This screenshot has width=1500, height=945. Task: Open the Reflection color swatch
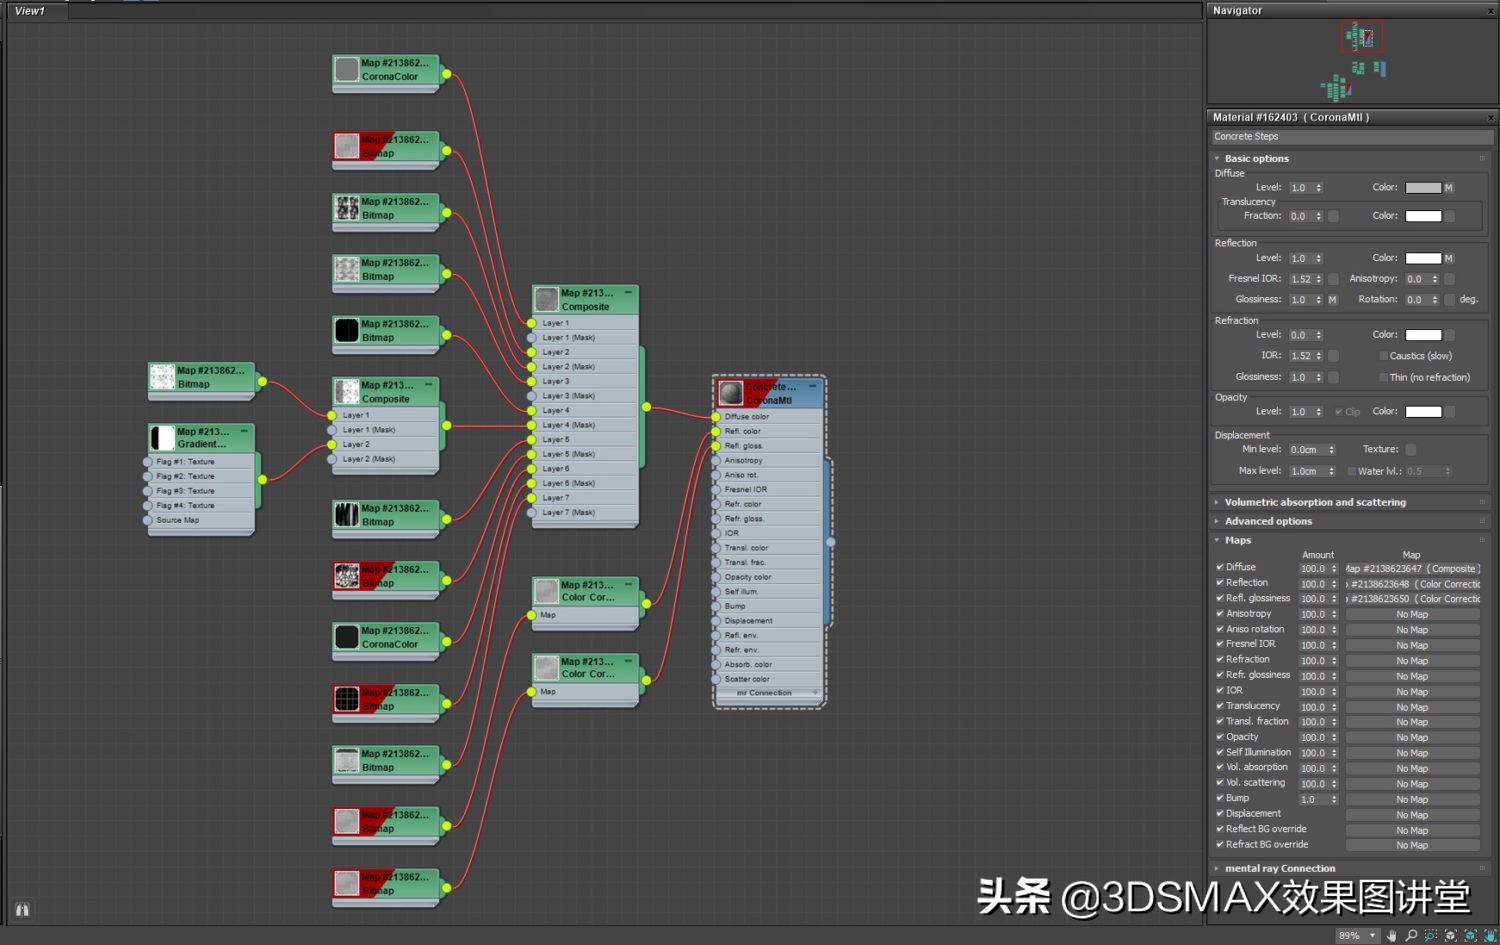(x=1423, y=258)
